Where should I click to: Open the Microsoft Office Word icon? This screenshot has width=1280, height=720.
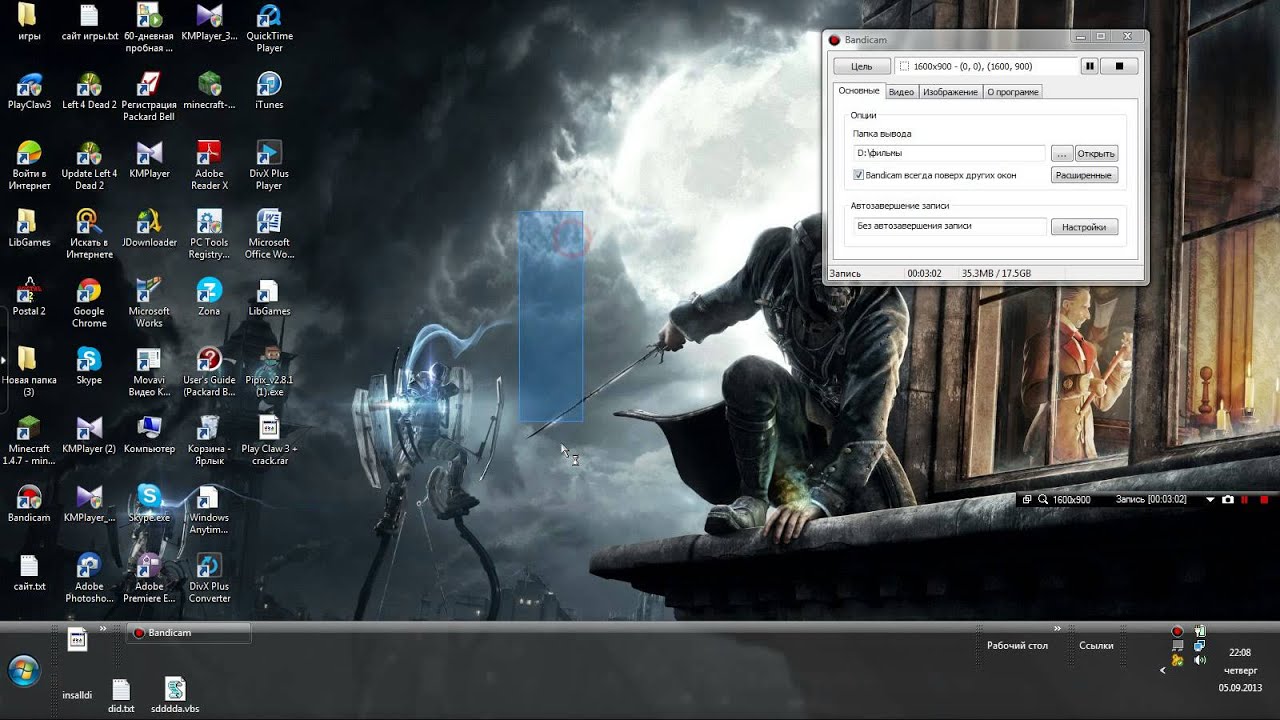coord(269,233)
